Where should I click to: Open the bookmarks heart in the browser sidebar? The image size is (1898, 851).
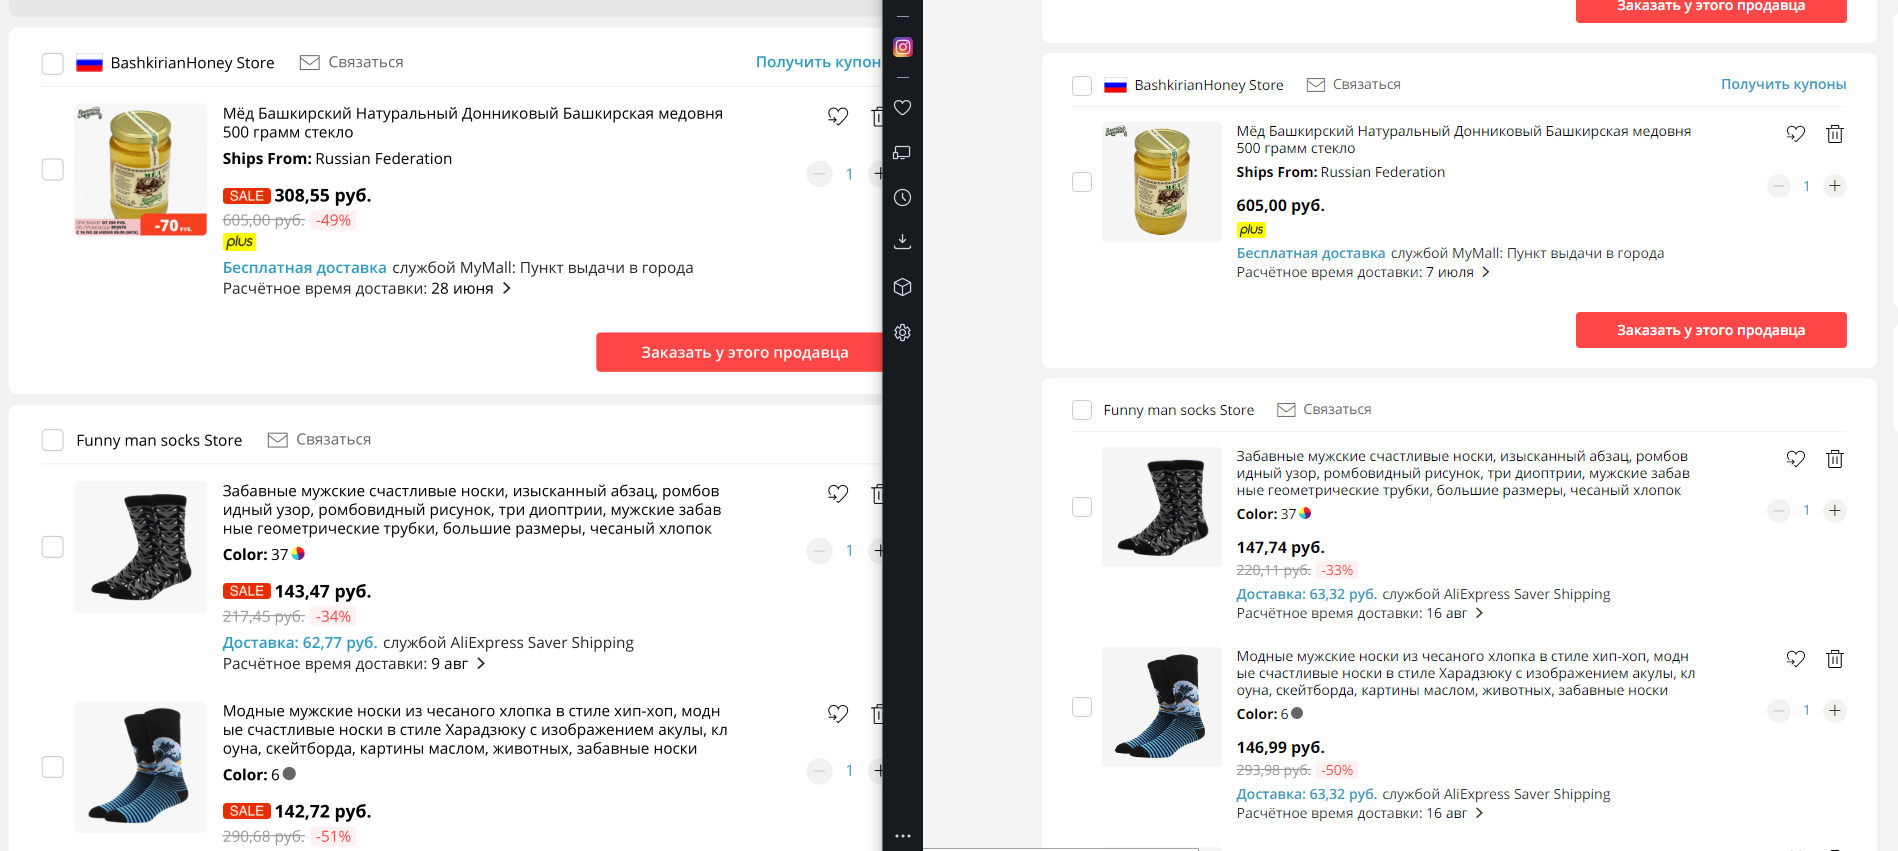pos(902,107)
